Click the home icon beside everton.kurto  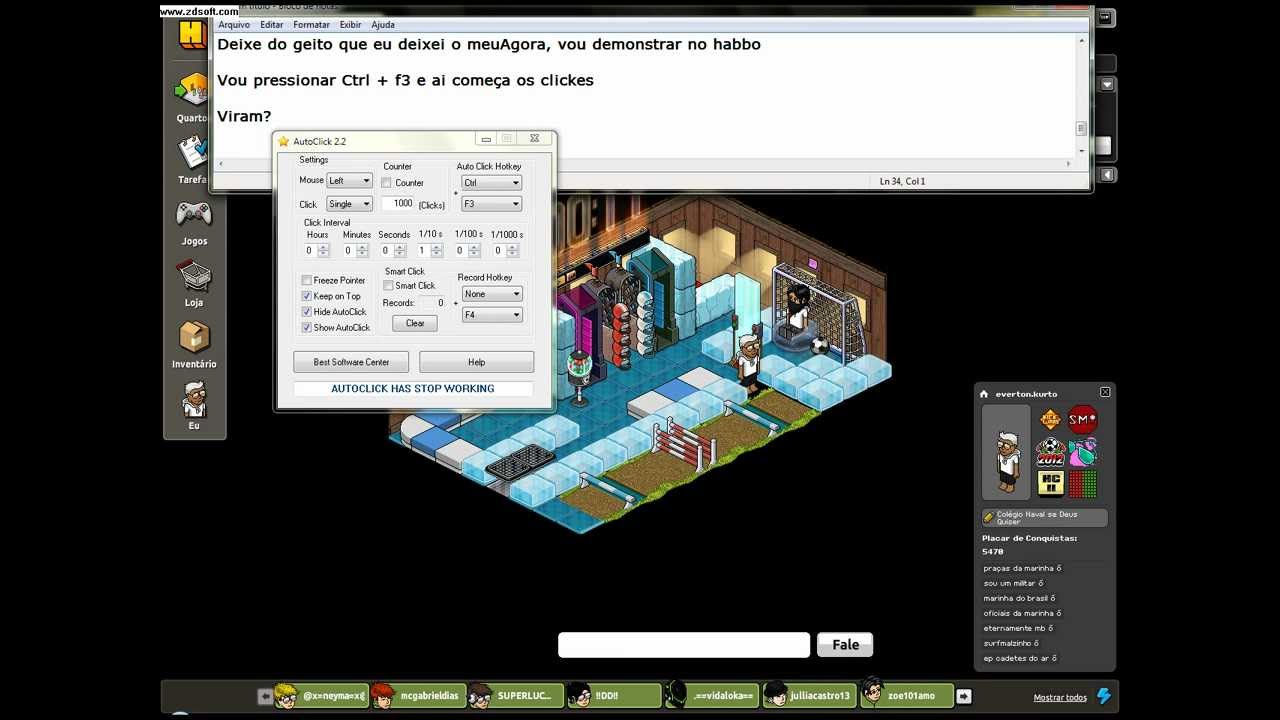coord(984,394)
